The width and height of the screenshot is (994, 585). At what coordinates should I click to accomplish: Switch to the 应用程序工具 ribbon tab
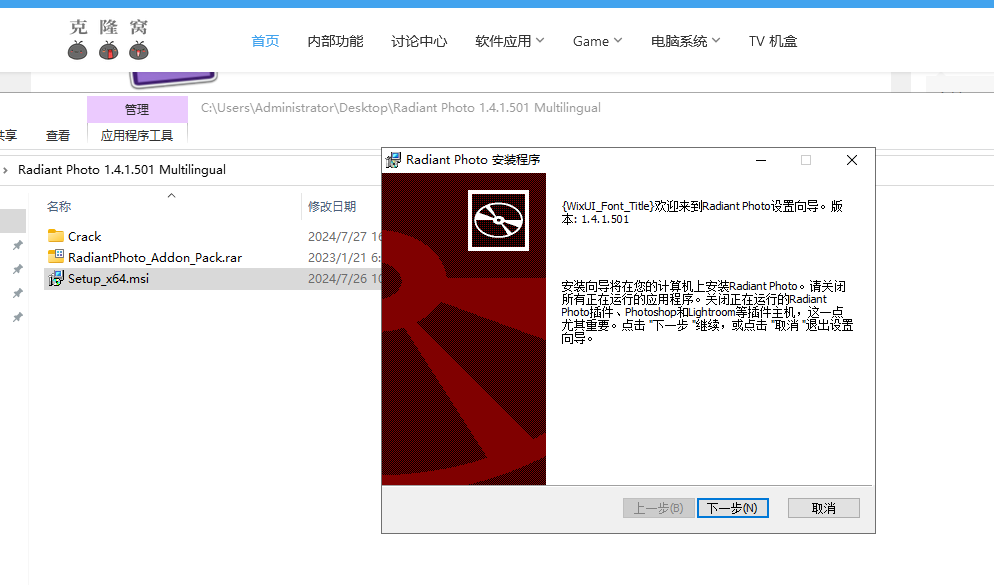137,136
